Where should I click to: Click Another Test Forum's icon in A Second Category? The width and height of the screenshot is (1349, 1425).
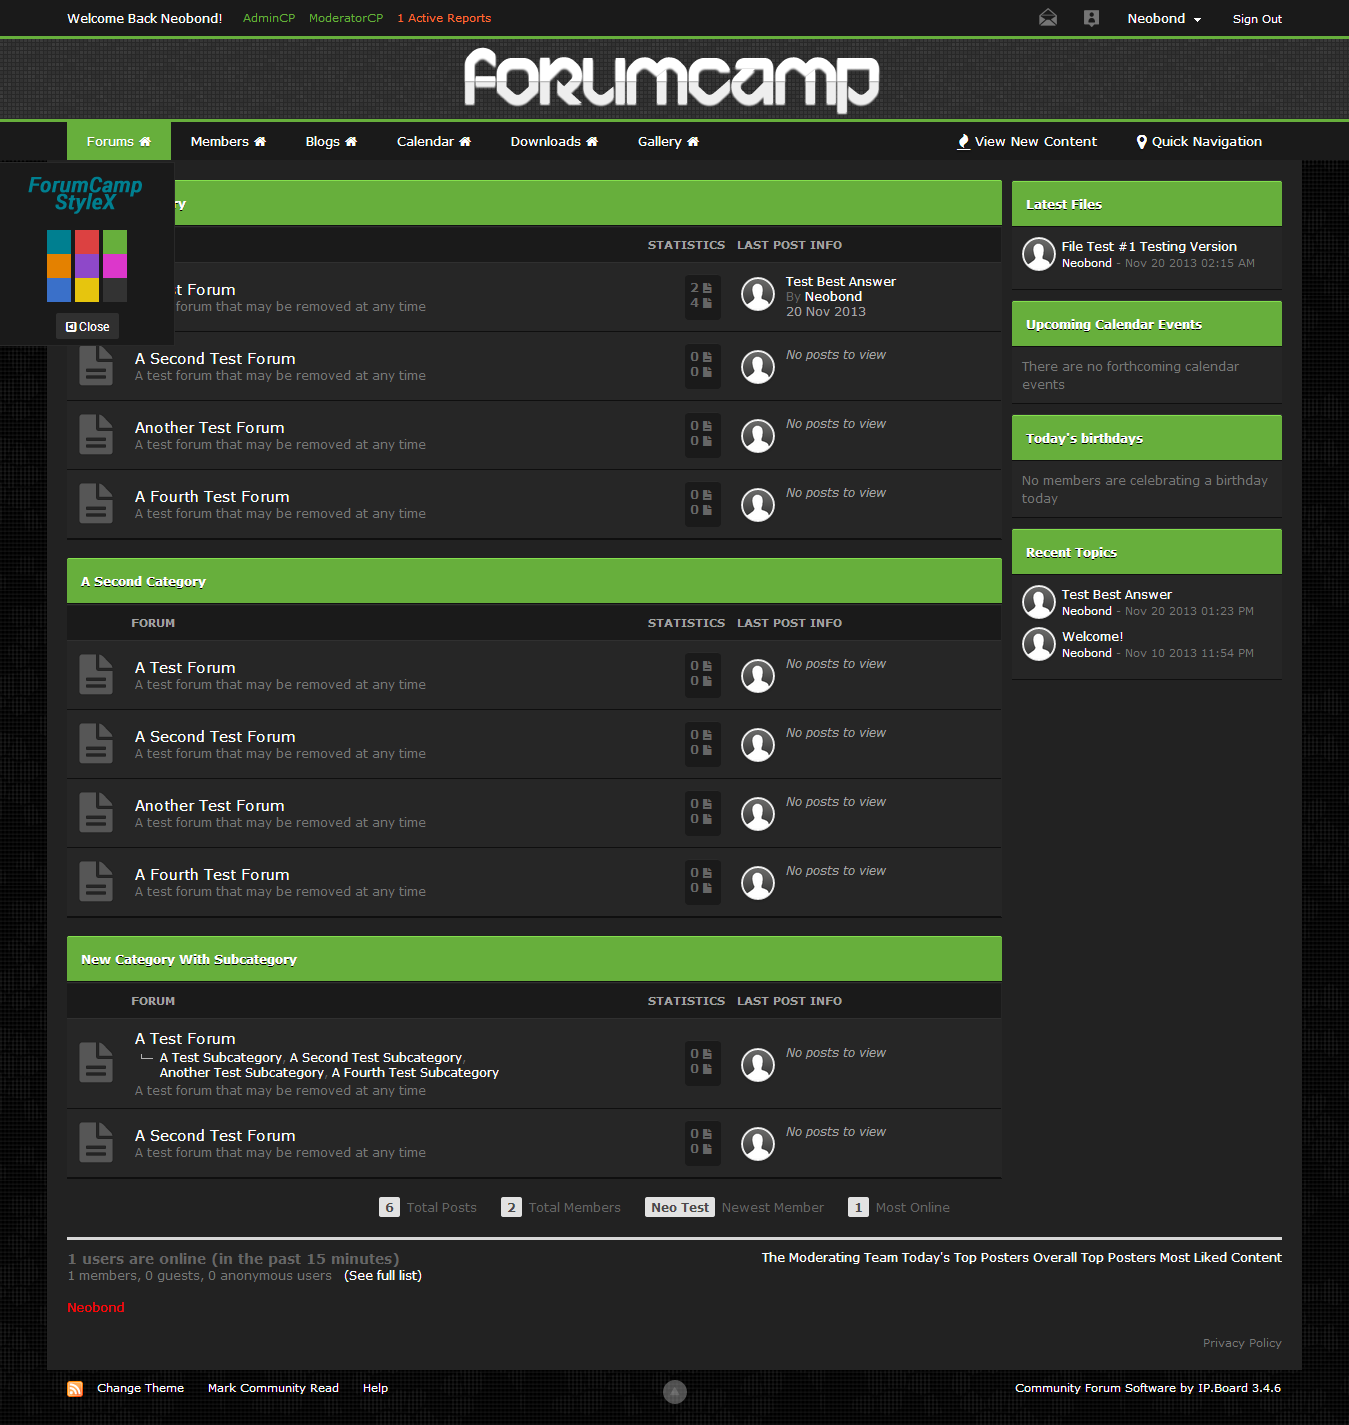click(96, 812)
